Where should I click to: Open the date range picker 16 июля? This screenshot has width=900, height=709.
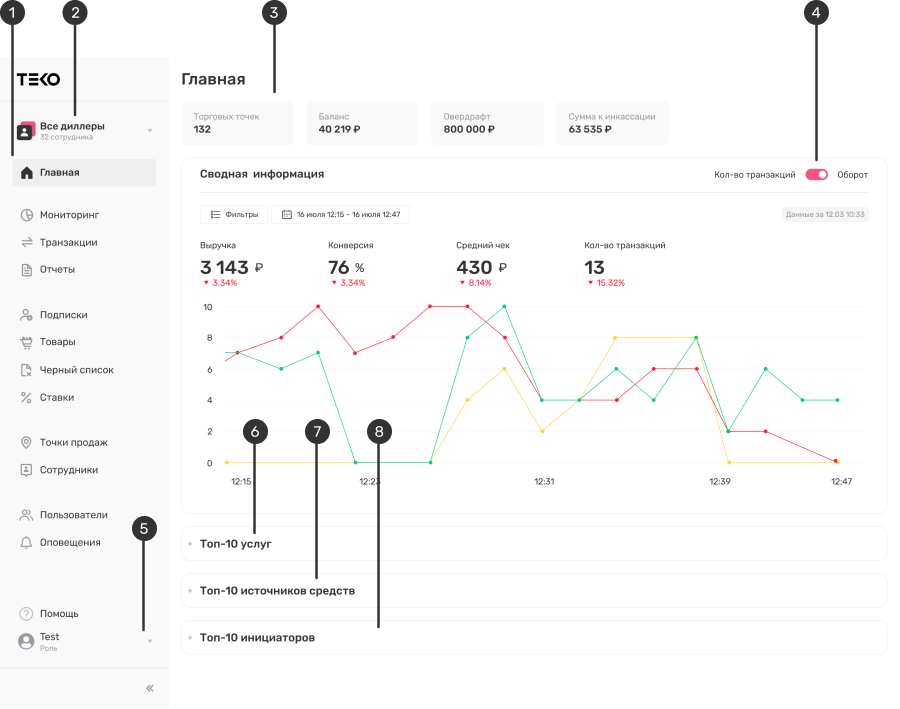[x=340, y=215]
